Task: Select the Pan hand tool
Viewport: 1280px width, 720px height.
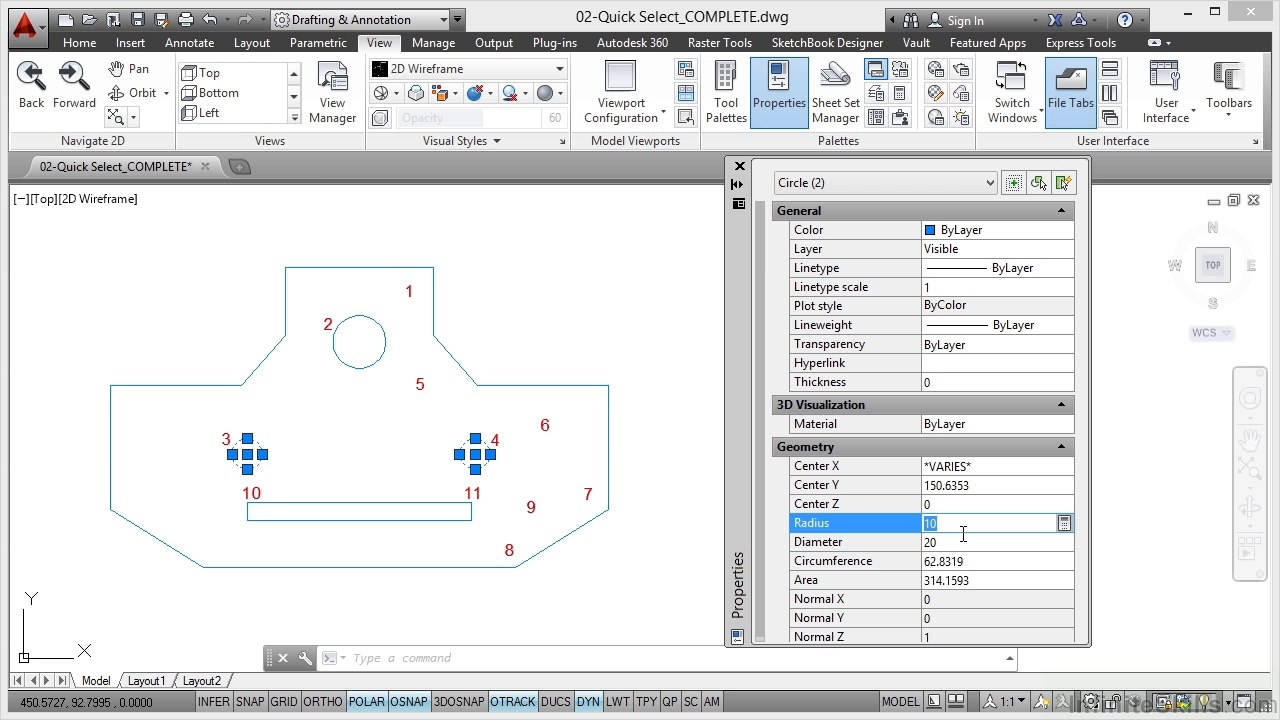Action: tap(129, 68)
